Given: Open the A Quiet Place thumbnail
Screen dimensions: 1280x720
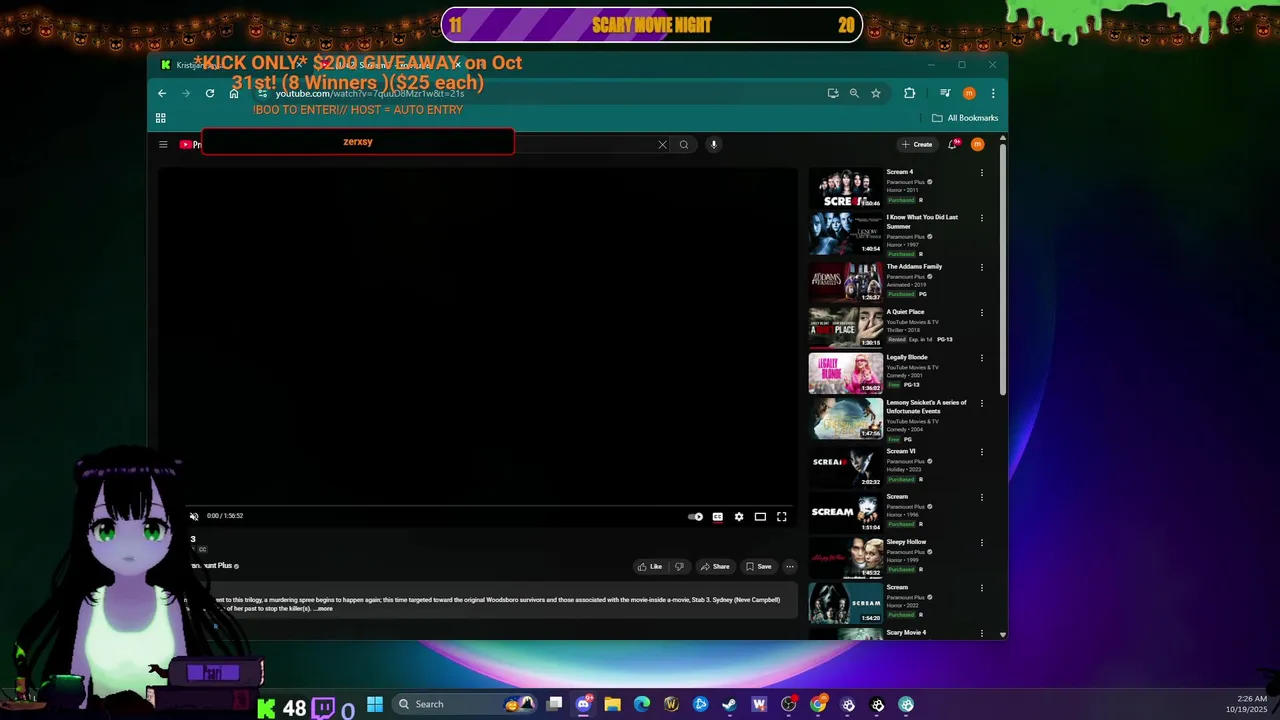Looking at the screenshot, I should [x=845, y=328].
